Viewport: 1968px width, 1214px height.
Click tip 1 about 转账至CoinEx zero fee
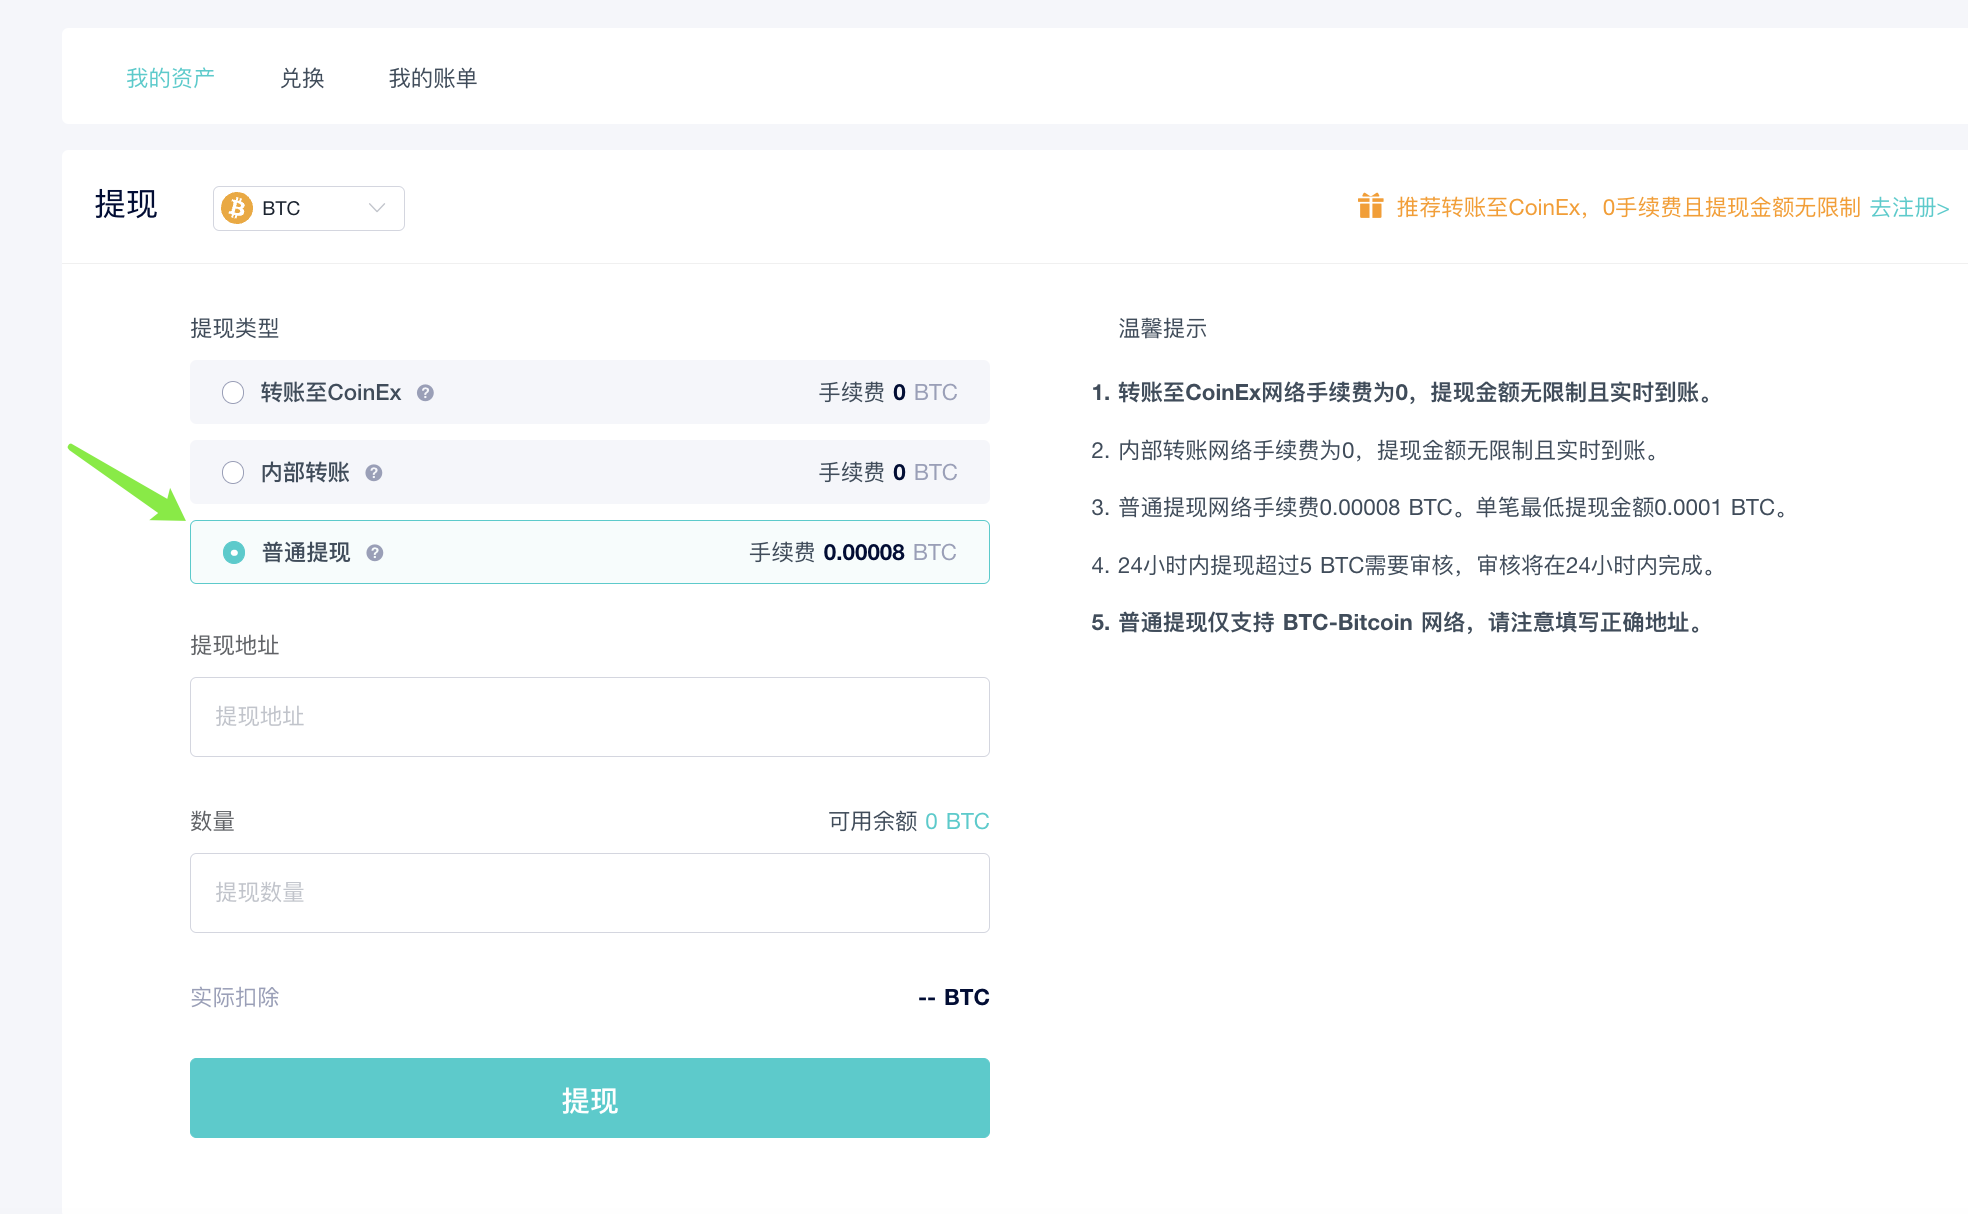click(1405, 393)
